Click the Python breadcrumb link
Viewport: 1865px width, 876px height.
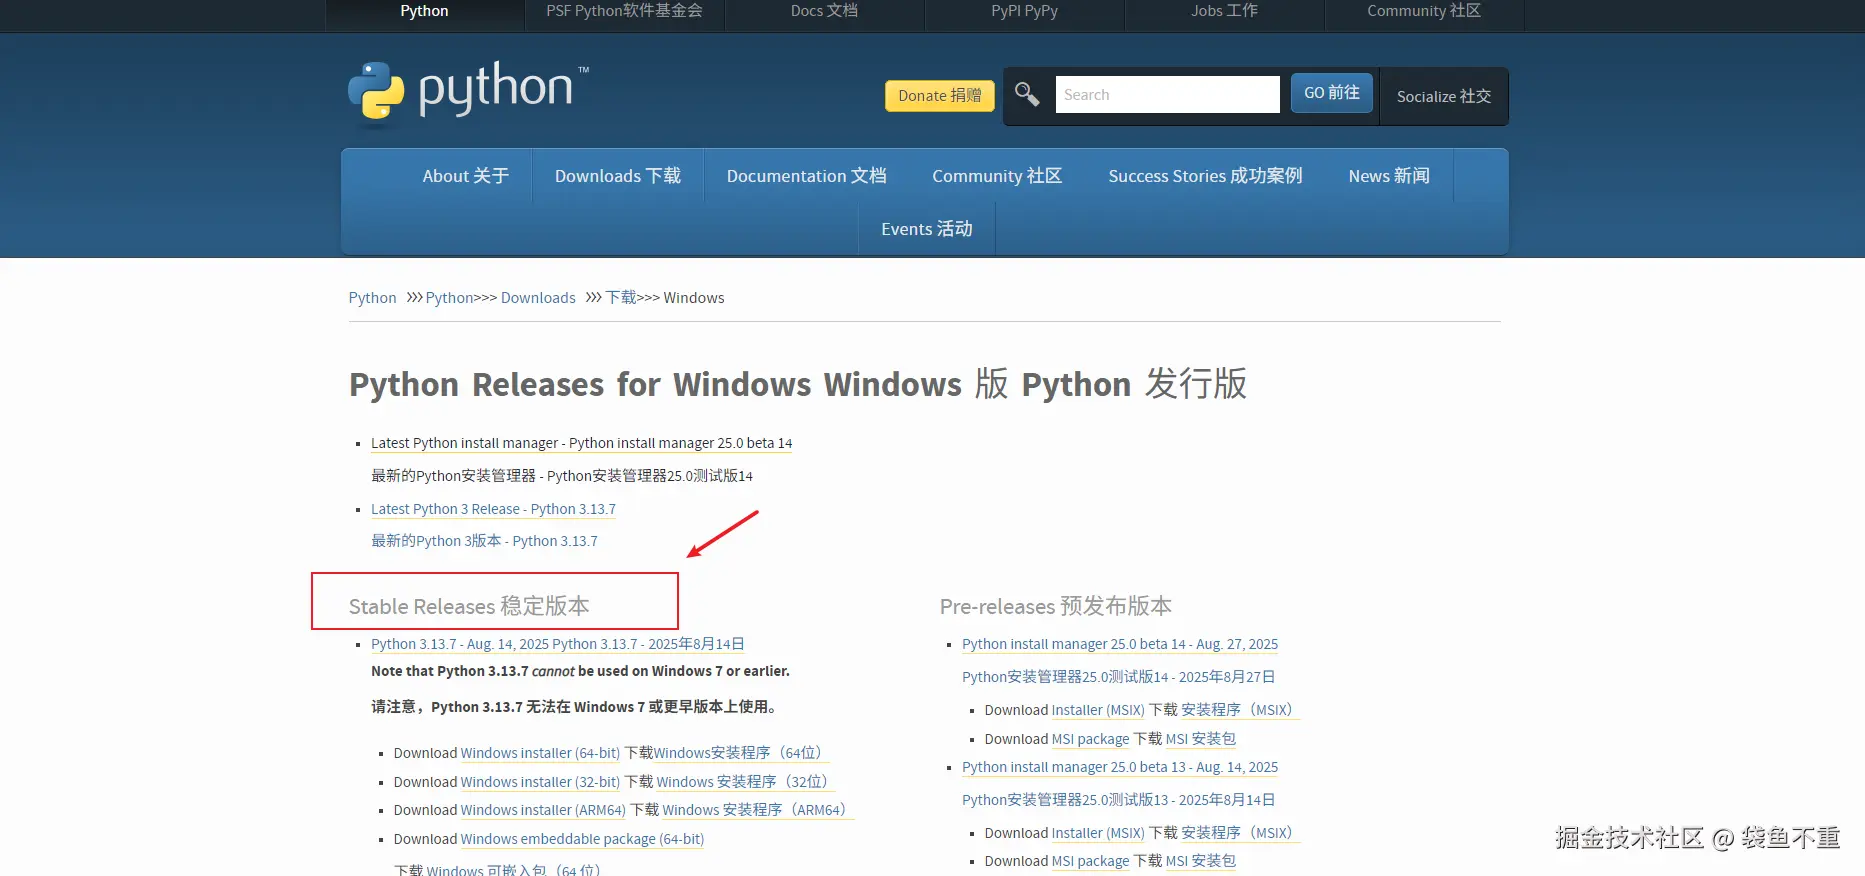pyautogui.click(x=372, y=298)
